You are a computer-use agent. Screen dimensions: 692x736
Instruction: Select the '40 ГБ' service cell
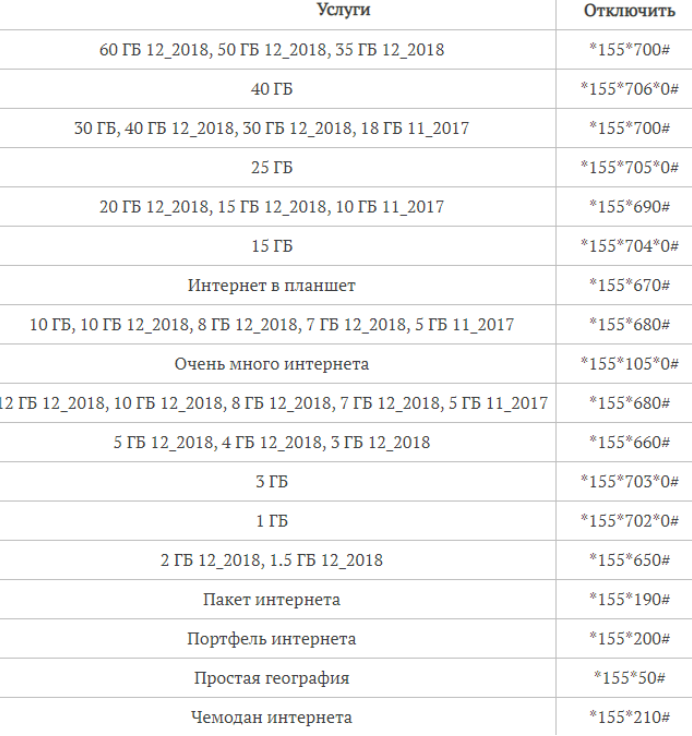(x=271, y=89)
